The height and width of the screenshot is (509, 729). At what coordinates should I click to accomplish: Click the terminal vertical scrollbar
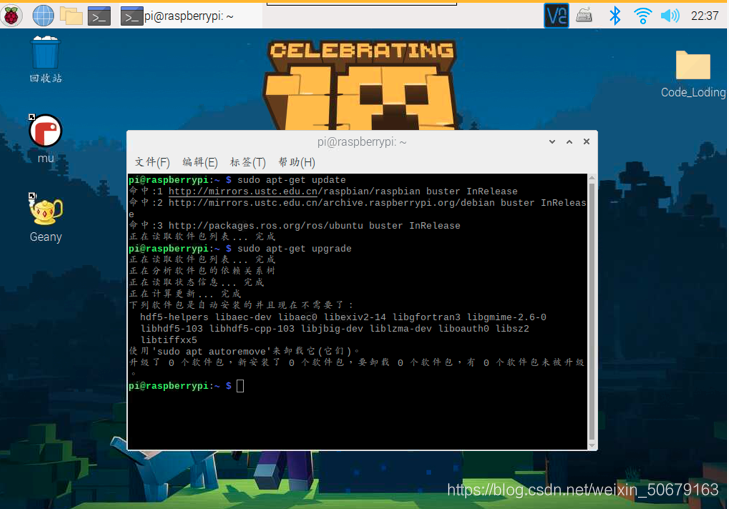point(592,311)
